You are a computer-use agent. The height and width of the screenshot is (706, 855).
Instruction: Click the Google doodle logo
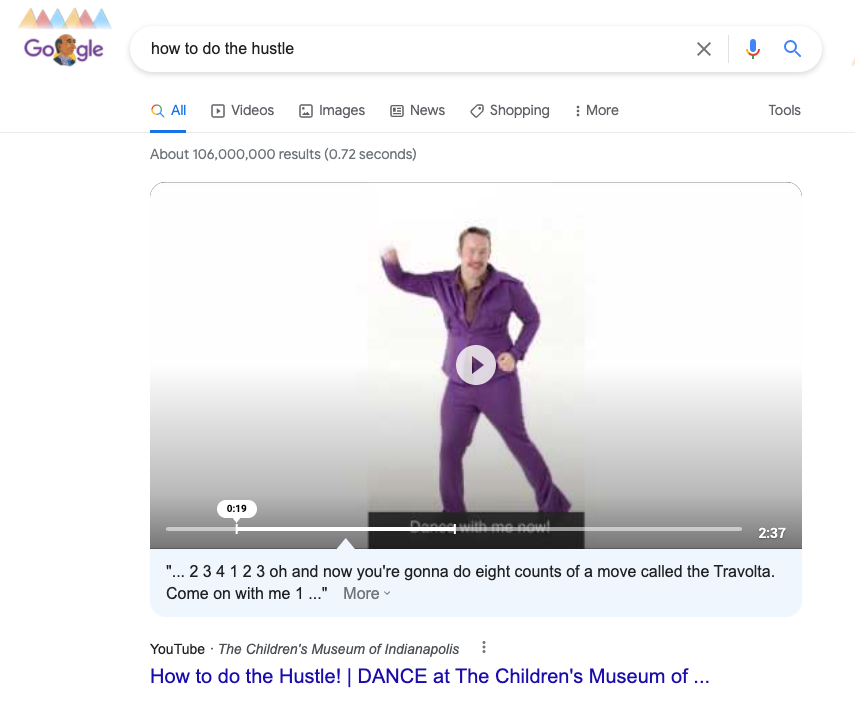(64, 48)
